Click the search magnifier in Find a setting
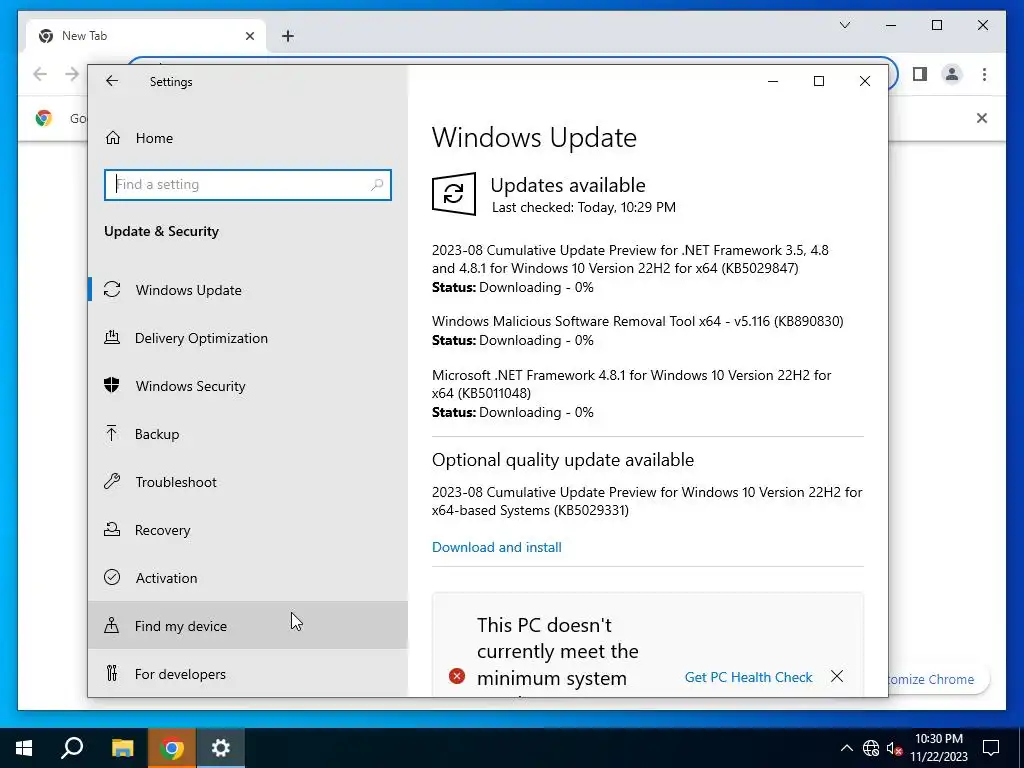The height and width of the screenshot is (768, 1024). pos(377,185)
